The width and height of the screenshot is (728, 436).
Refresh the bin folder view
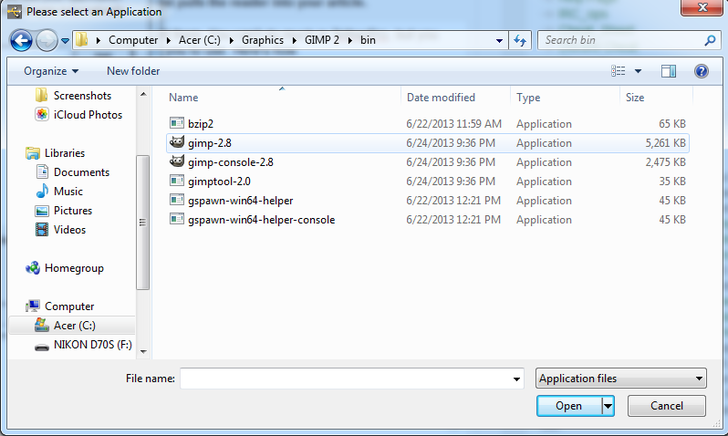[x=520, y=41]
